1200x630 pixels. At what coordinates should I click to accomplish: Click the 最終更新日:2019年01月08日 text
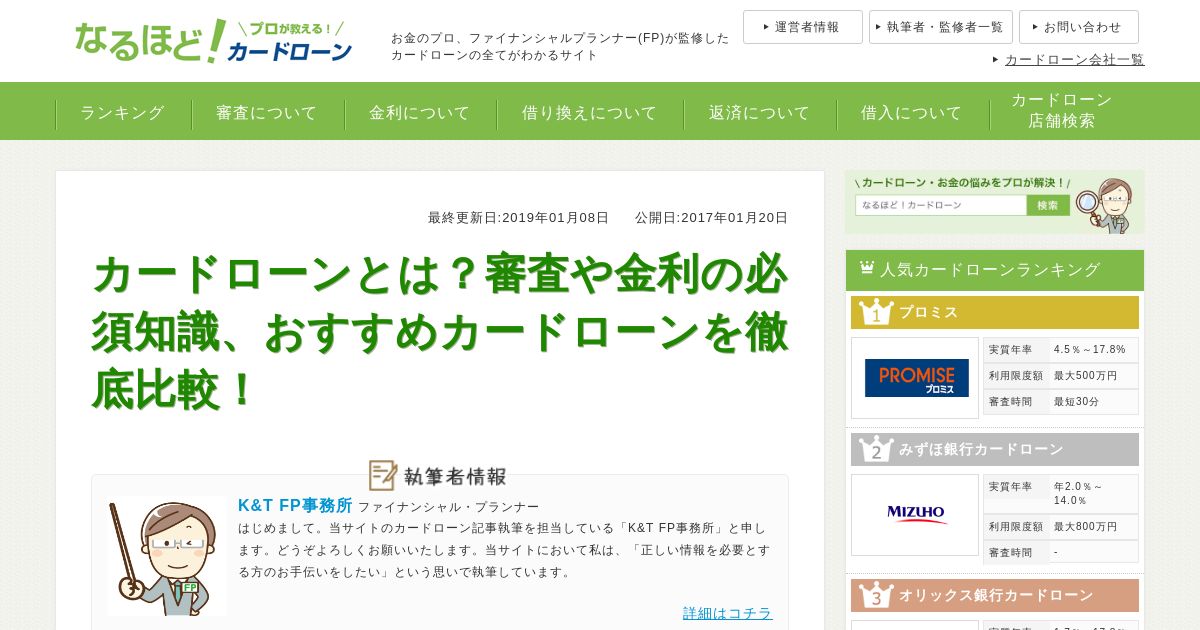[518, 218]
